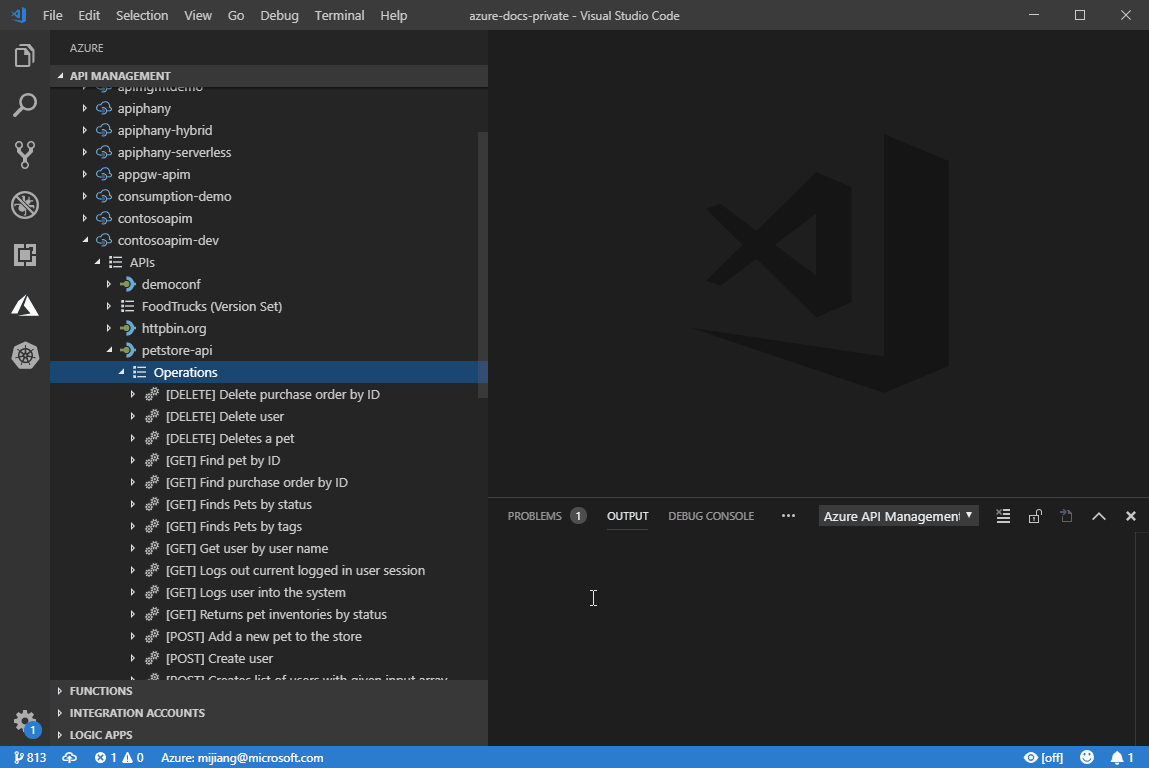
Task: Open the Azure API Management output dropdown
Action: pyautogui.click(x=898, y=516)
